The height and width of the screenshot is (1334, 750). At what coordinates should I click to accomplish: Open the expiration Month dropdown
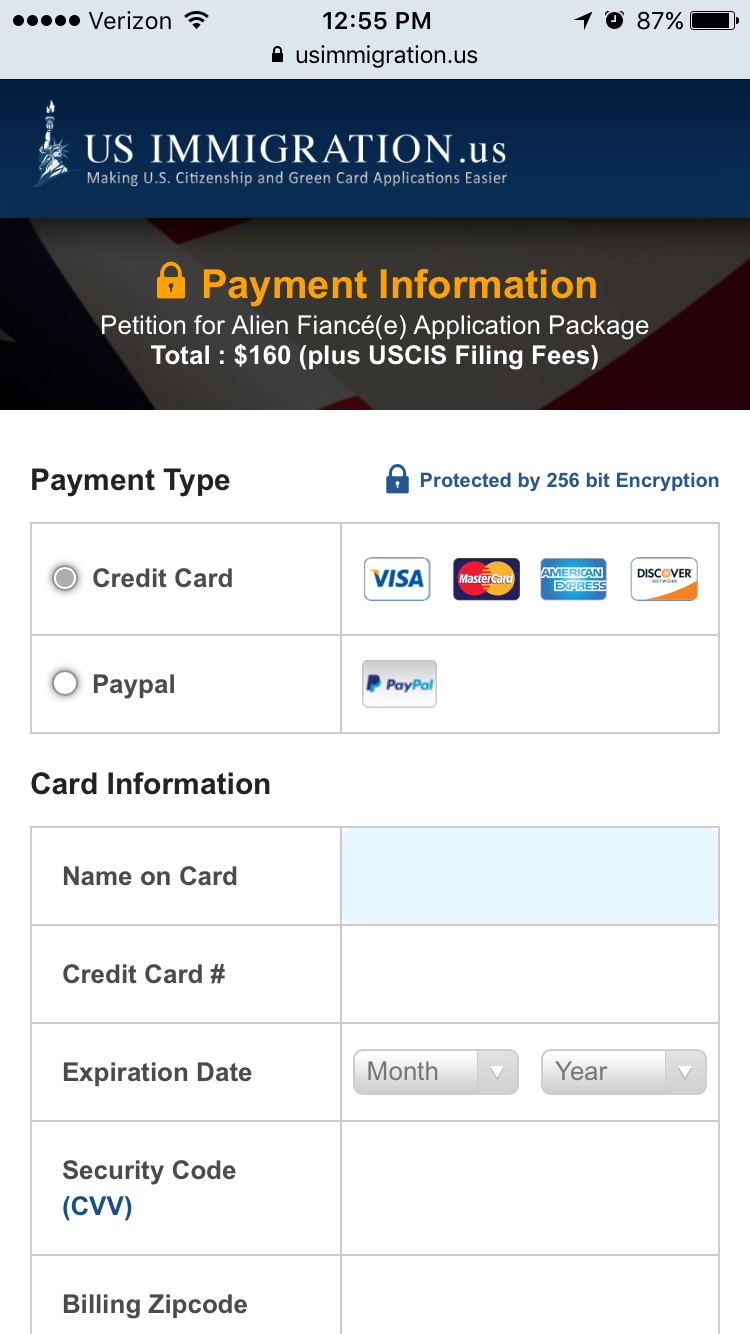[436, 1072]
